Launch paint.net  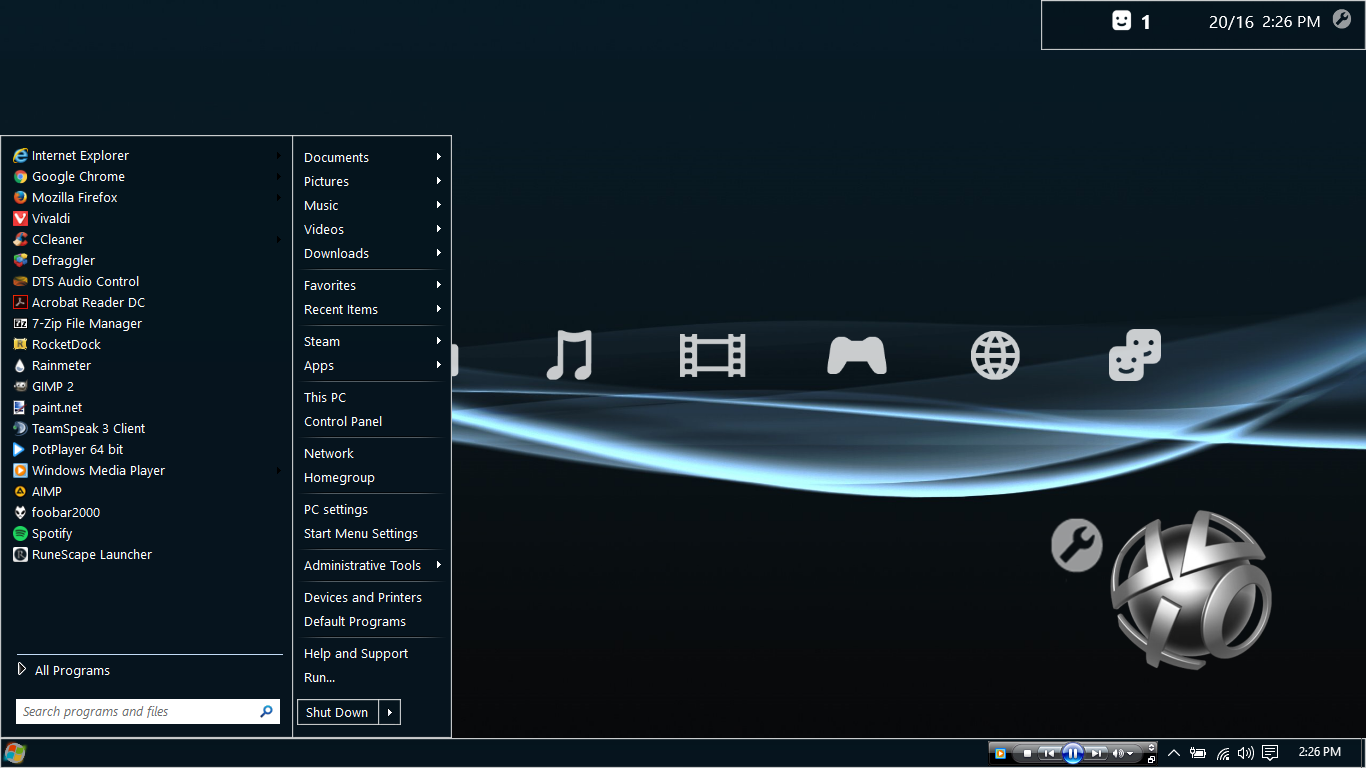[146, 407]
